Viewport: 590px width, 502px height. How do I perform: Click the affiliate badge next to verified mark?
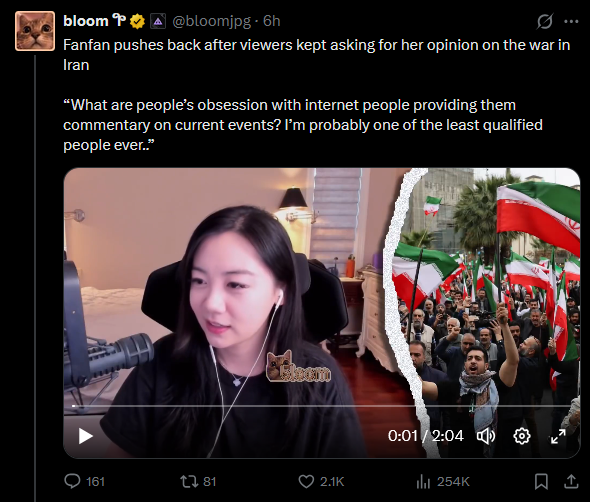click(x=158, y=21)
